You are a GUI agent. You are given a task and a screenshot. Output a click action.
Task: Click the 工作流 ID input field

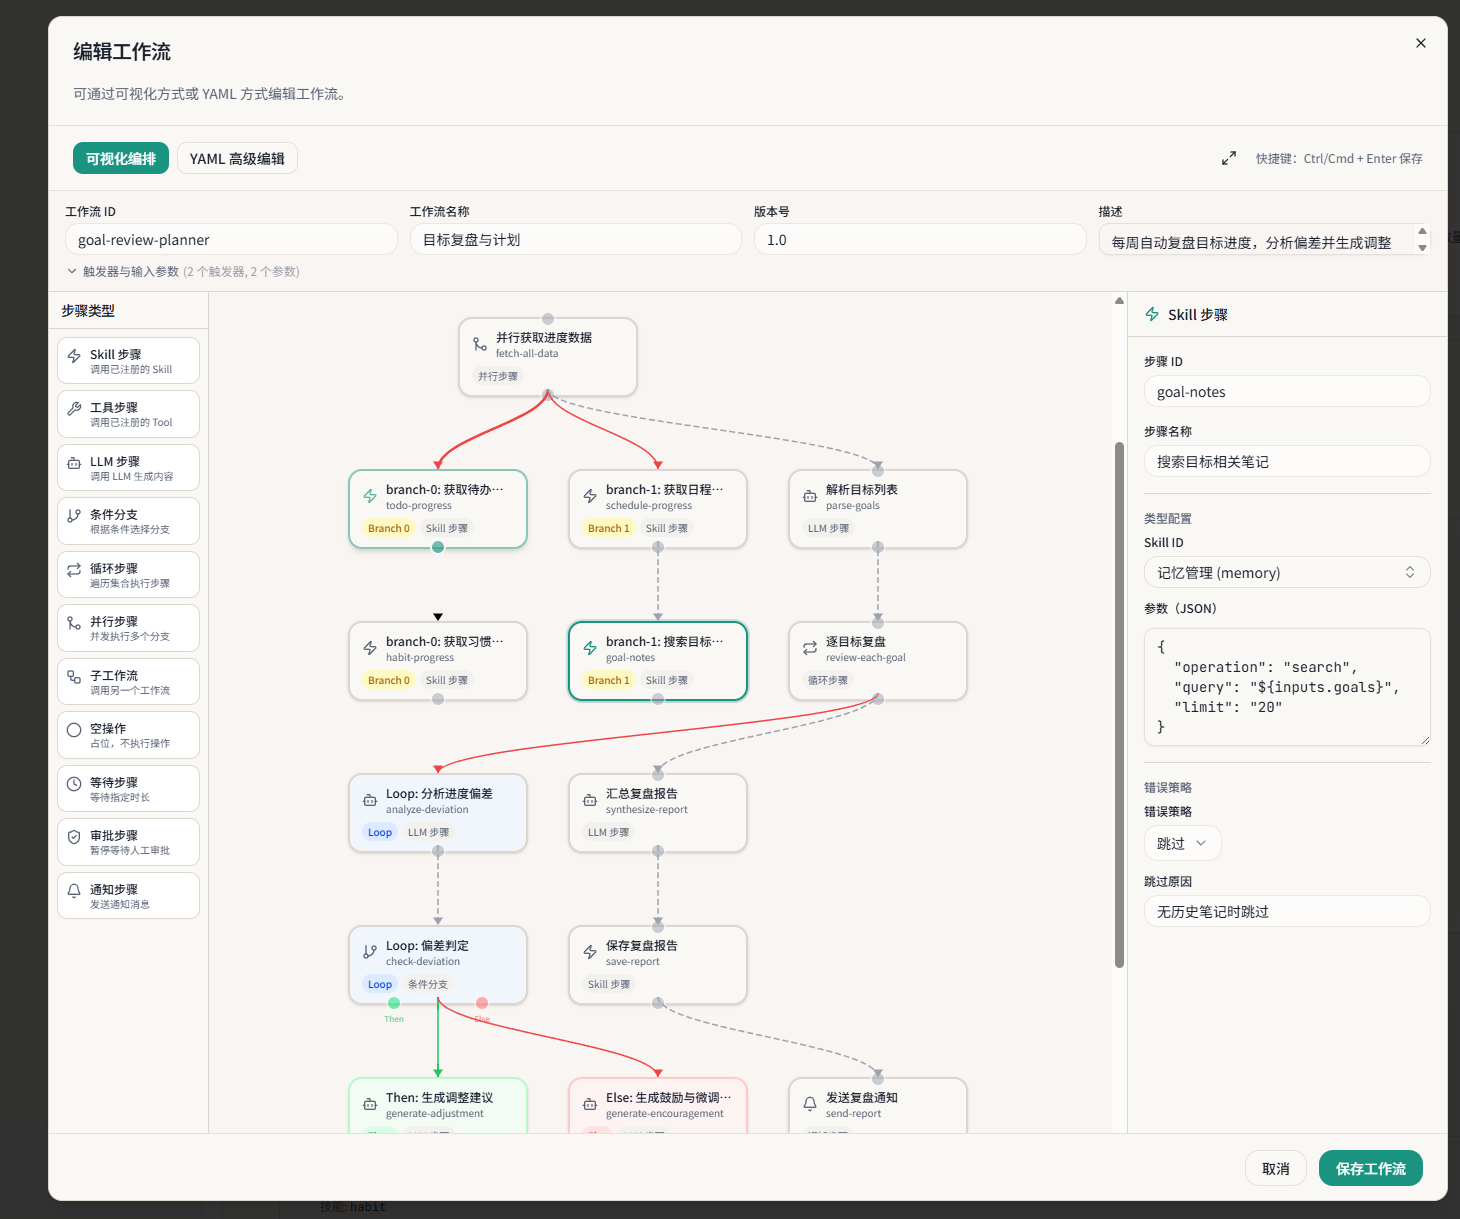[x=231, y=239]
